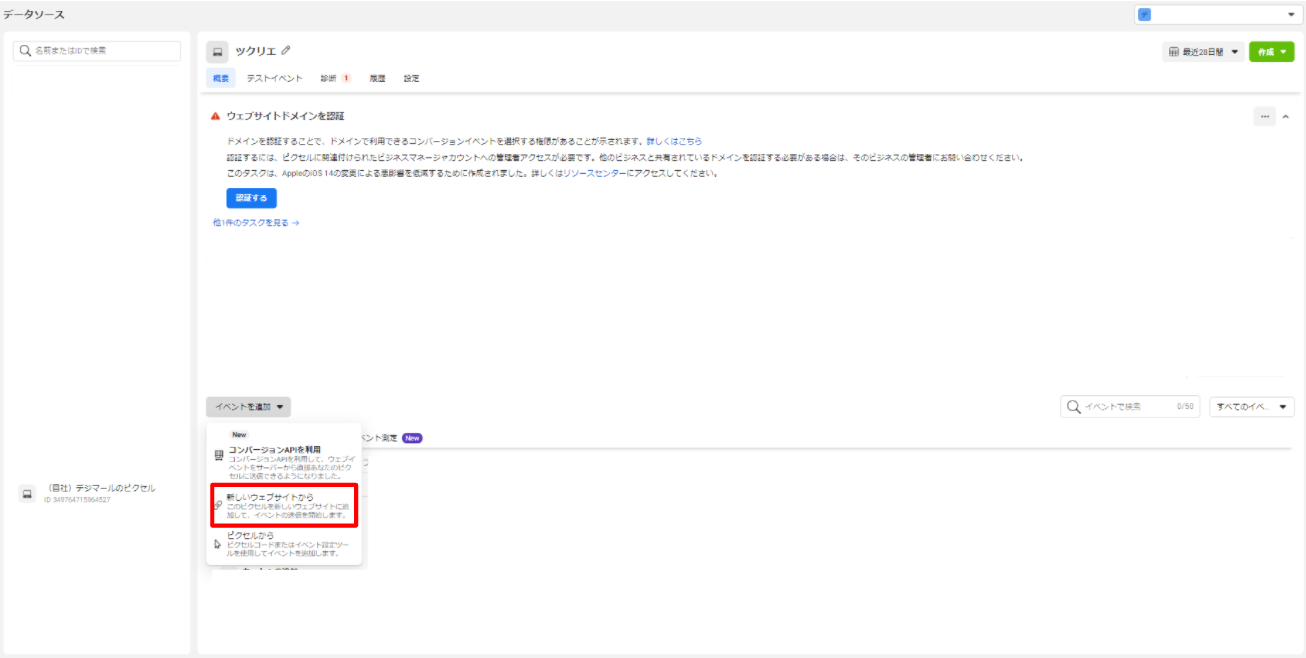1306x658 pixels.
Task: Click the red warning triangle icon
Action: 215,116
